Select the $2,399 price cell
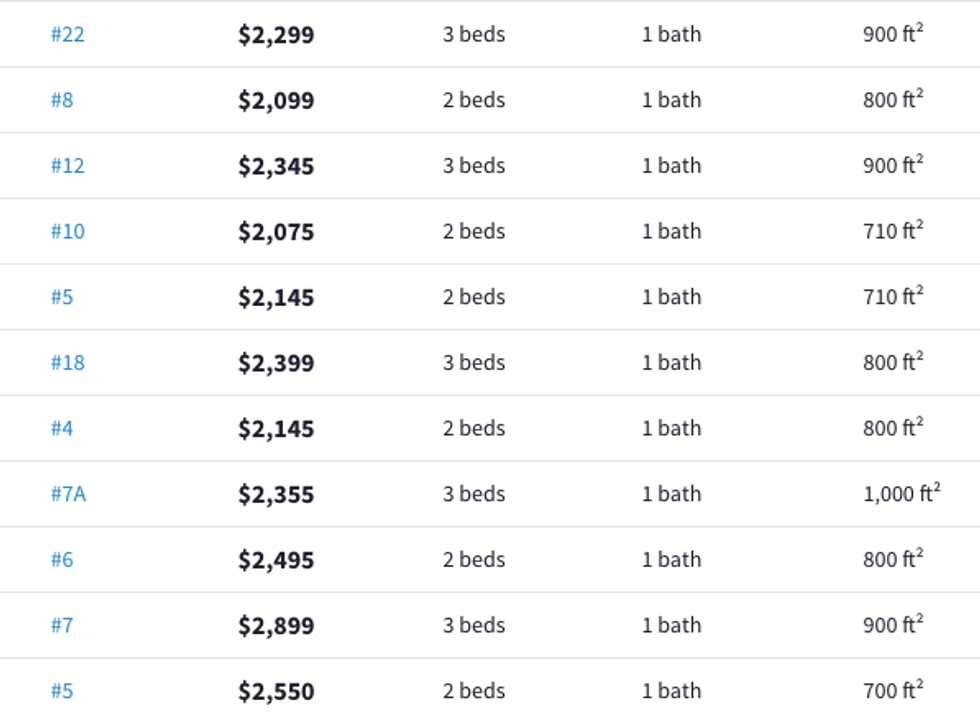The height and width of the screenshot is (717, 980). tap(276, 363)
